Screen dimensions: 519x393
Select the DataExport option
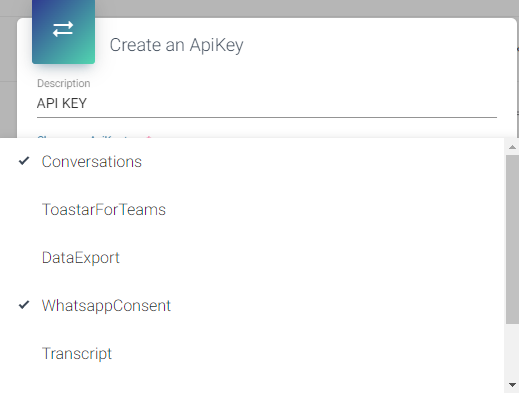[x=253, y=258]
